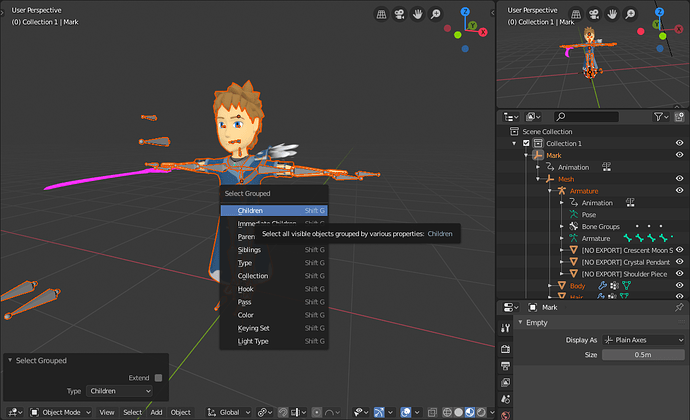Click the pan hand icon in main viewport
This screenshot has width=690, height=420.
coord(418,14)
